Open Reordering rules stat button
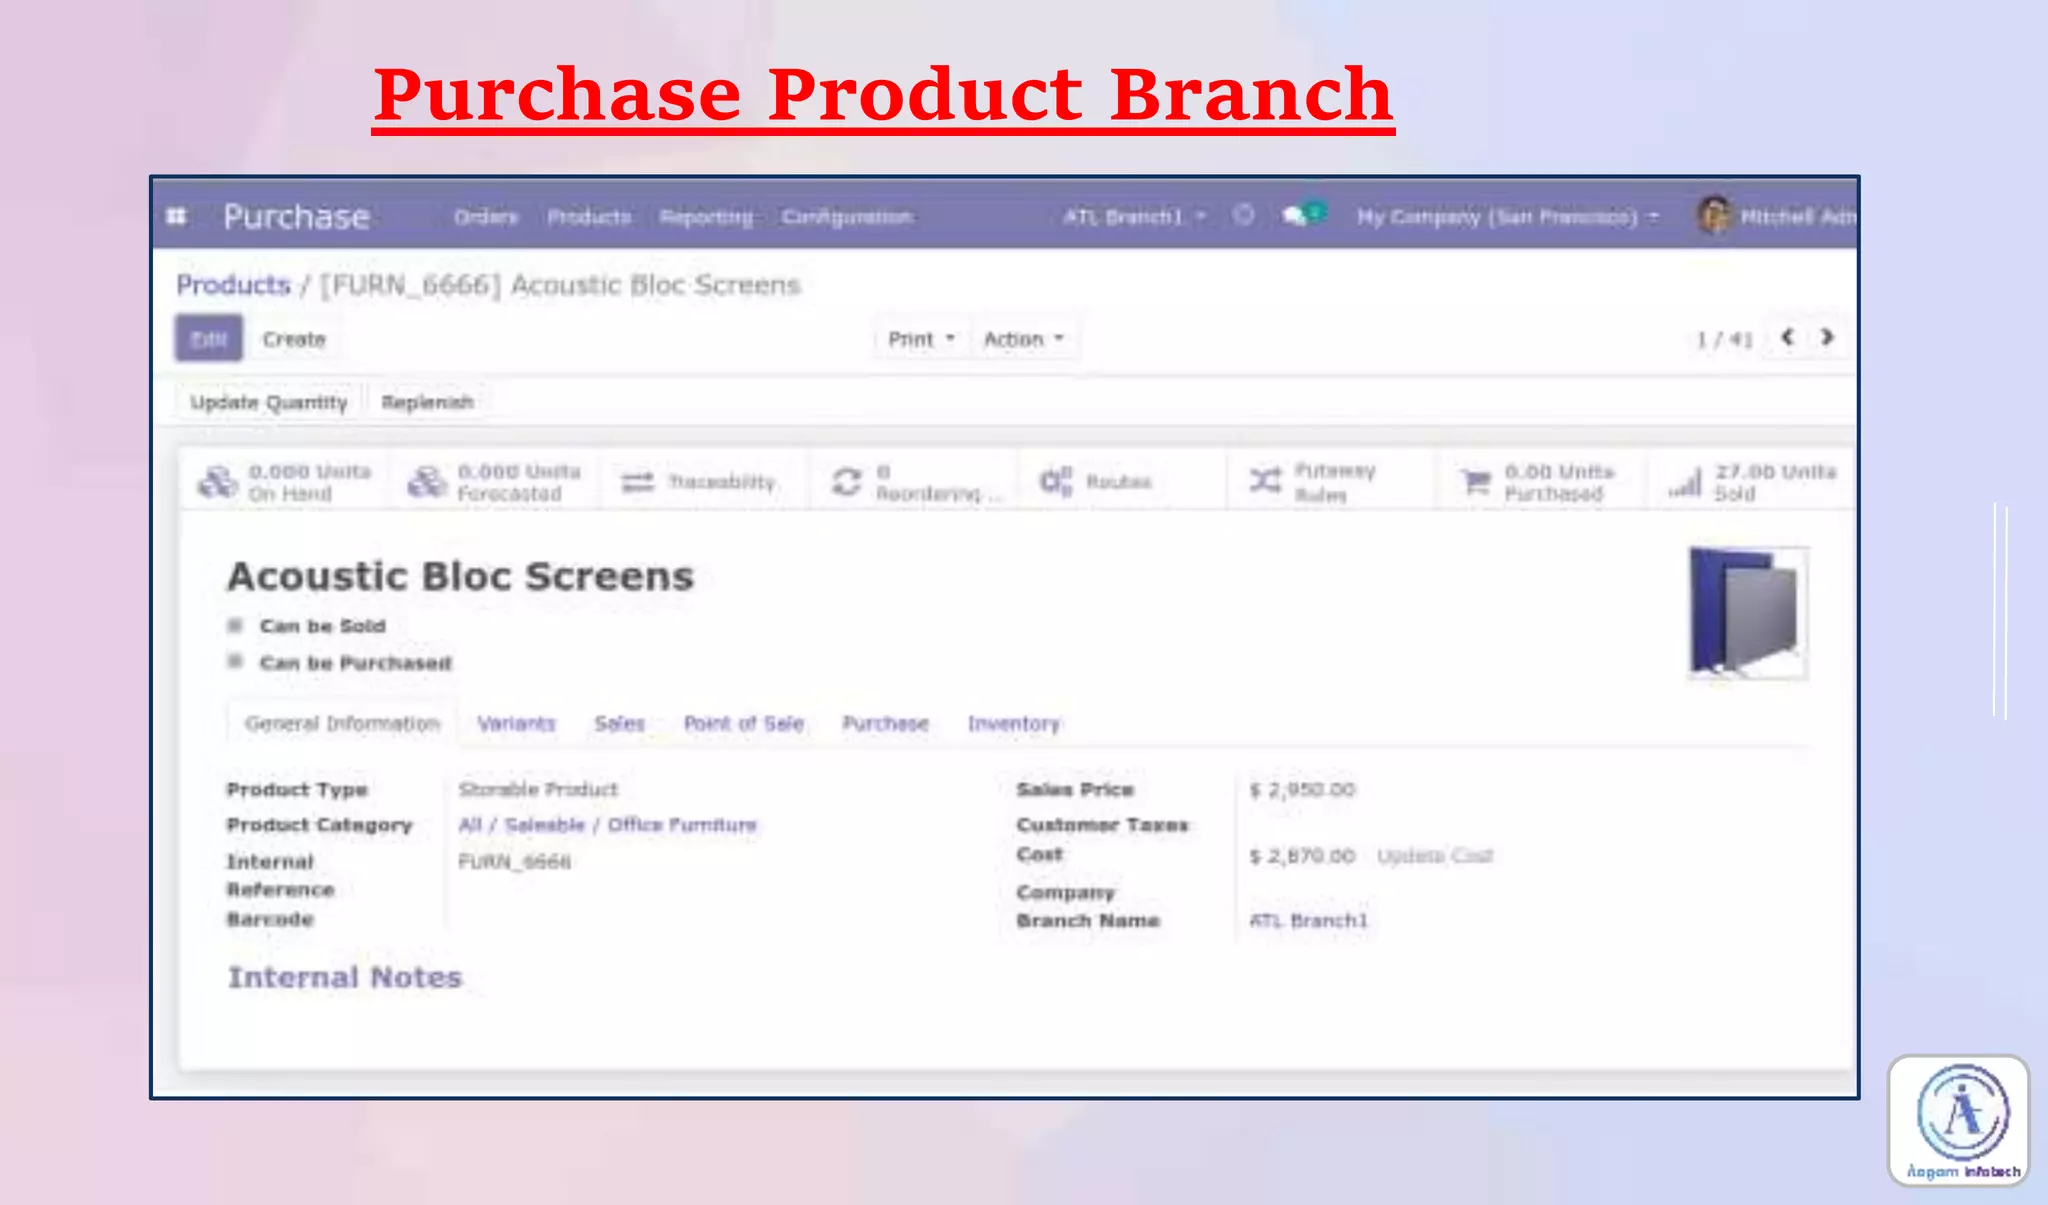Image resolution: width=2048 pixels, height=1205 pixels. pos(912,482)
